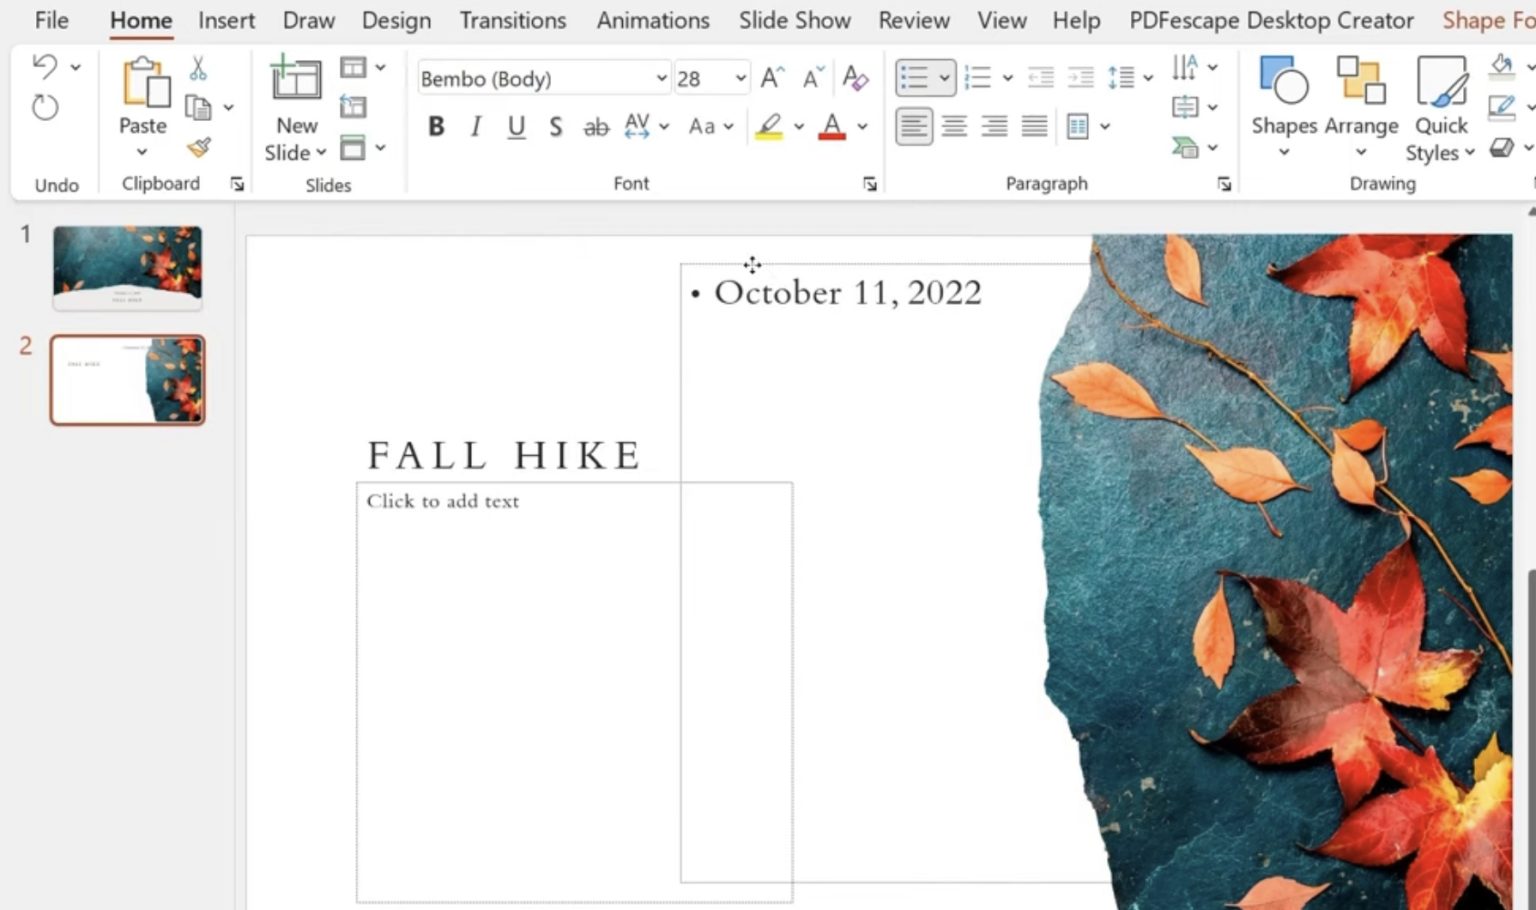Open the Bembo font dropdown
1536x910 pixels.
[660, 78]
